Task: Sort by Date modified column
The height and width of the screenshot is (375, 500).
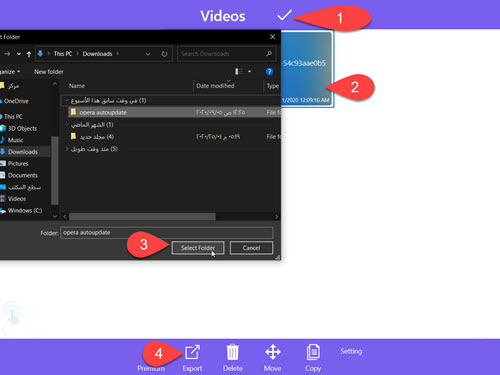Action: click(215, 86)
